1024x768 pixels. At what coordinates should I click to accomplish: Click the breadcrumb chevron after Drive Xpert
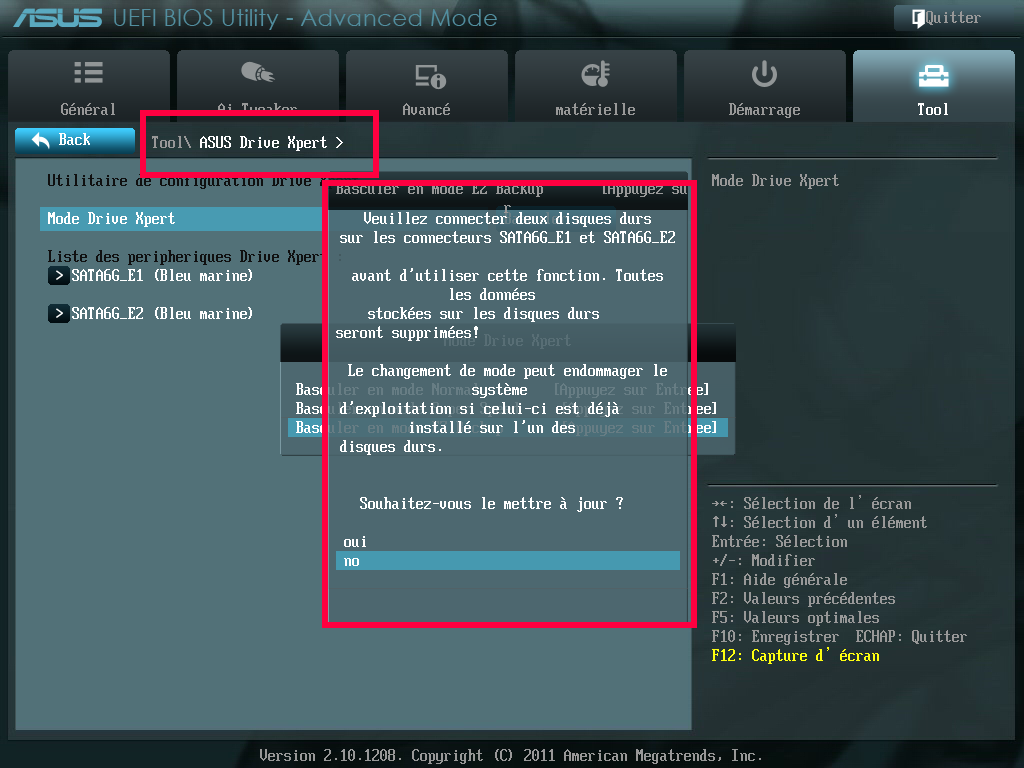click(x=339, y=142)
